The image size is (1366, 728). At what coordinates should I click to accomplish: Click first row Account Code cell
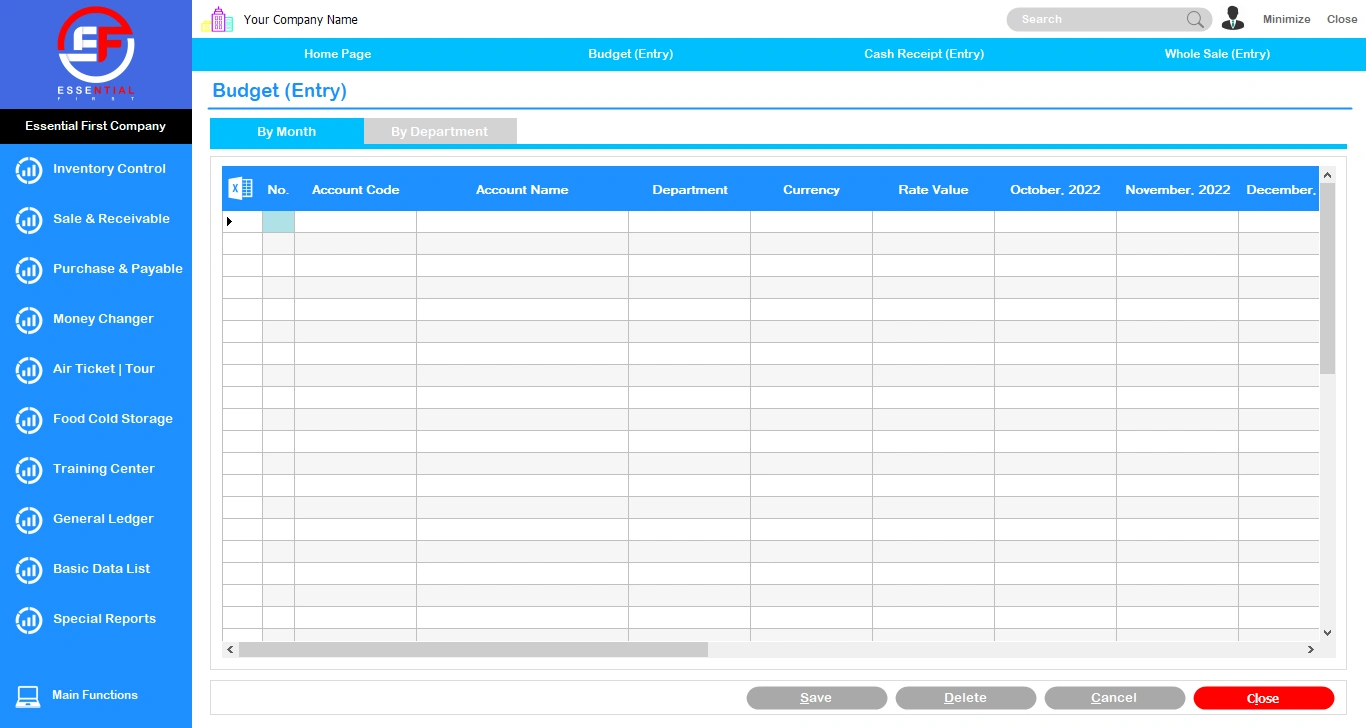[x=355, y=222]
